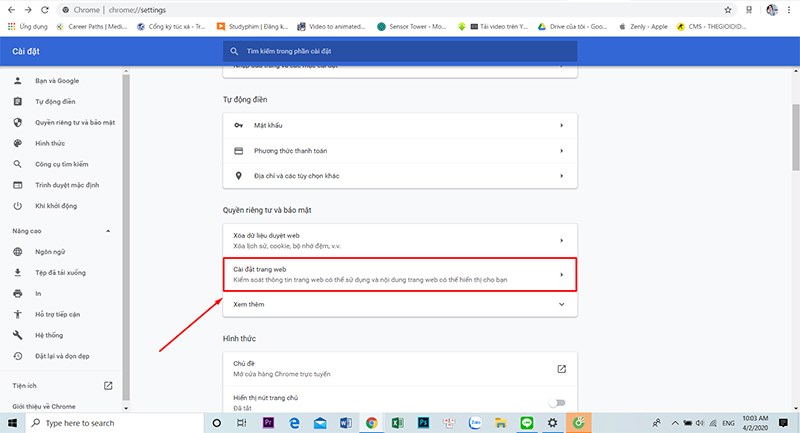Open Task View in the taskbar
Screen dimensions: 800x433
pos(242,423)
